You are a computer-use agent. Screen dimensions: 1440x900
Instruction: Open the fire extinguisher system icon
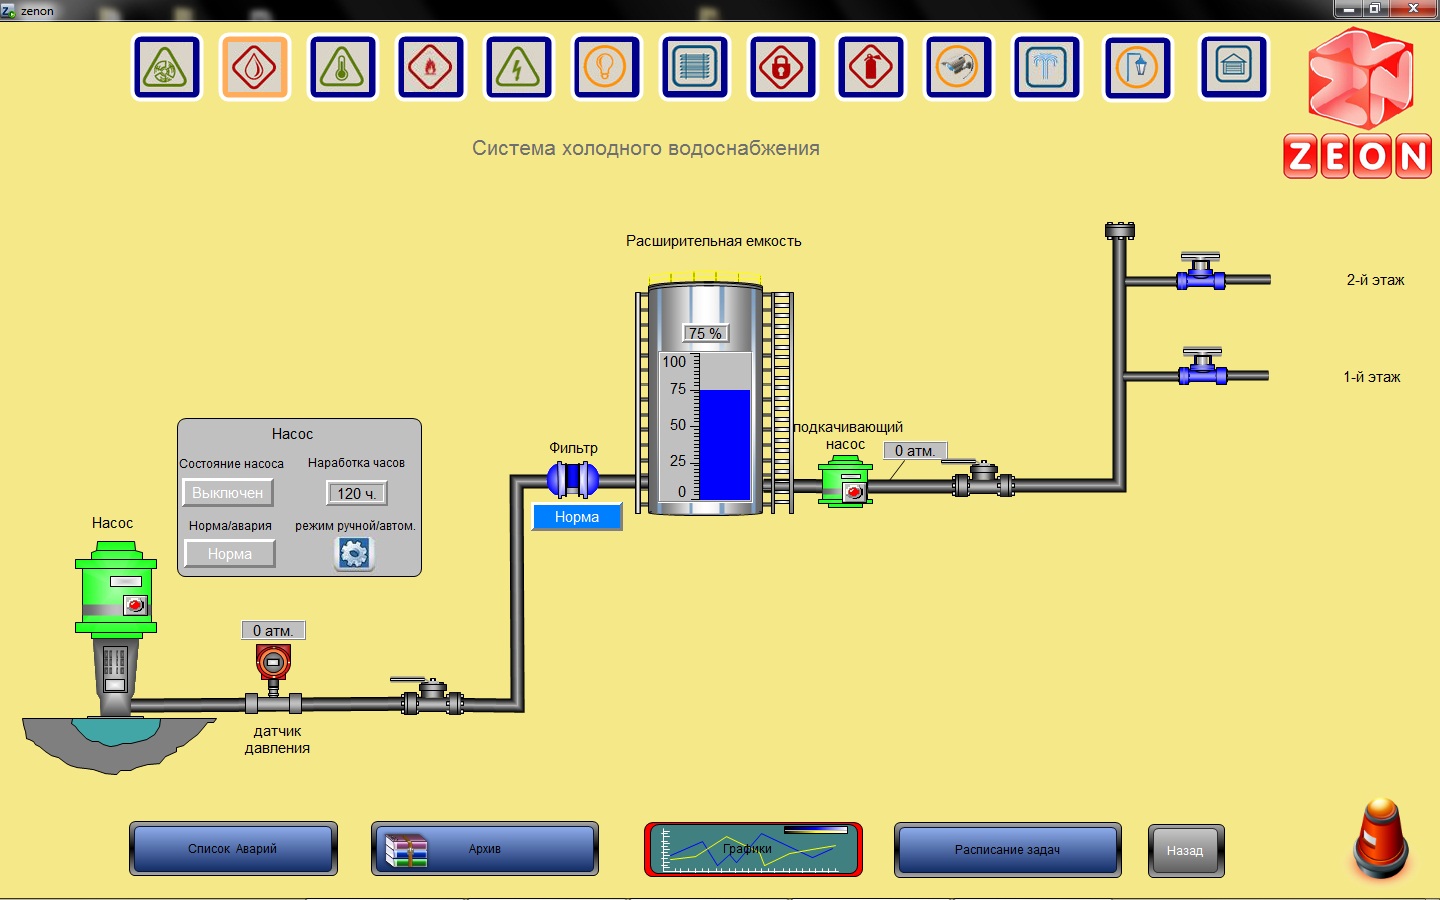coord(871,68)
